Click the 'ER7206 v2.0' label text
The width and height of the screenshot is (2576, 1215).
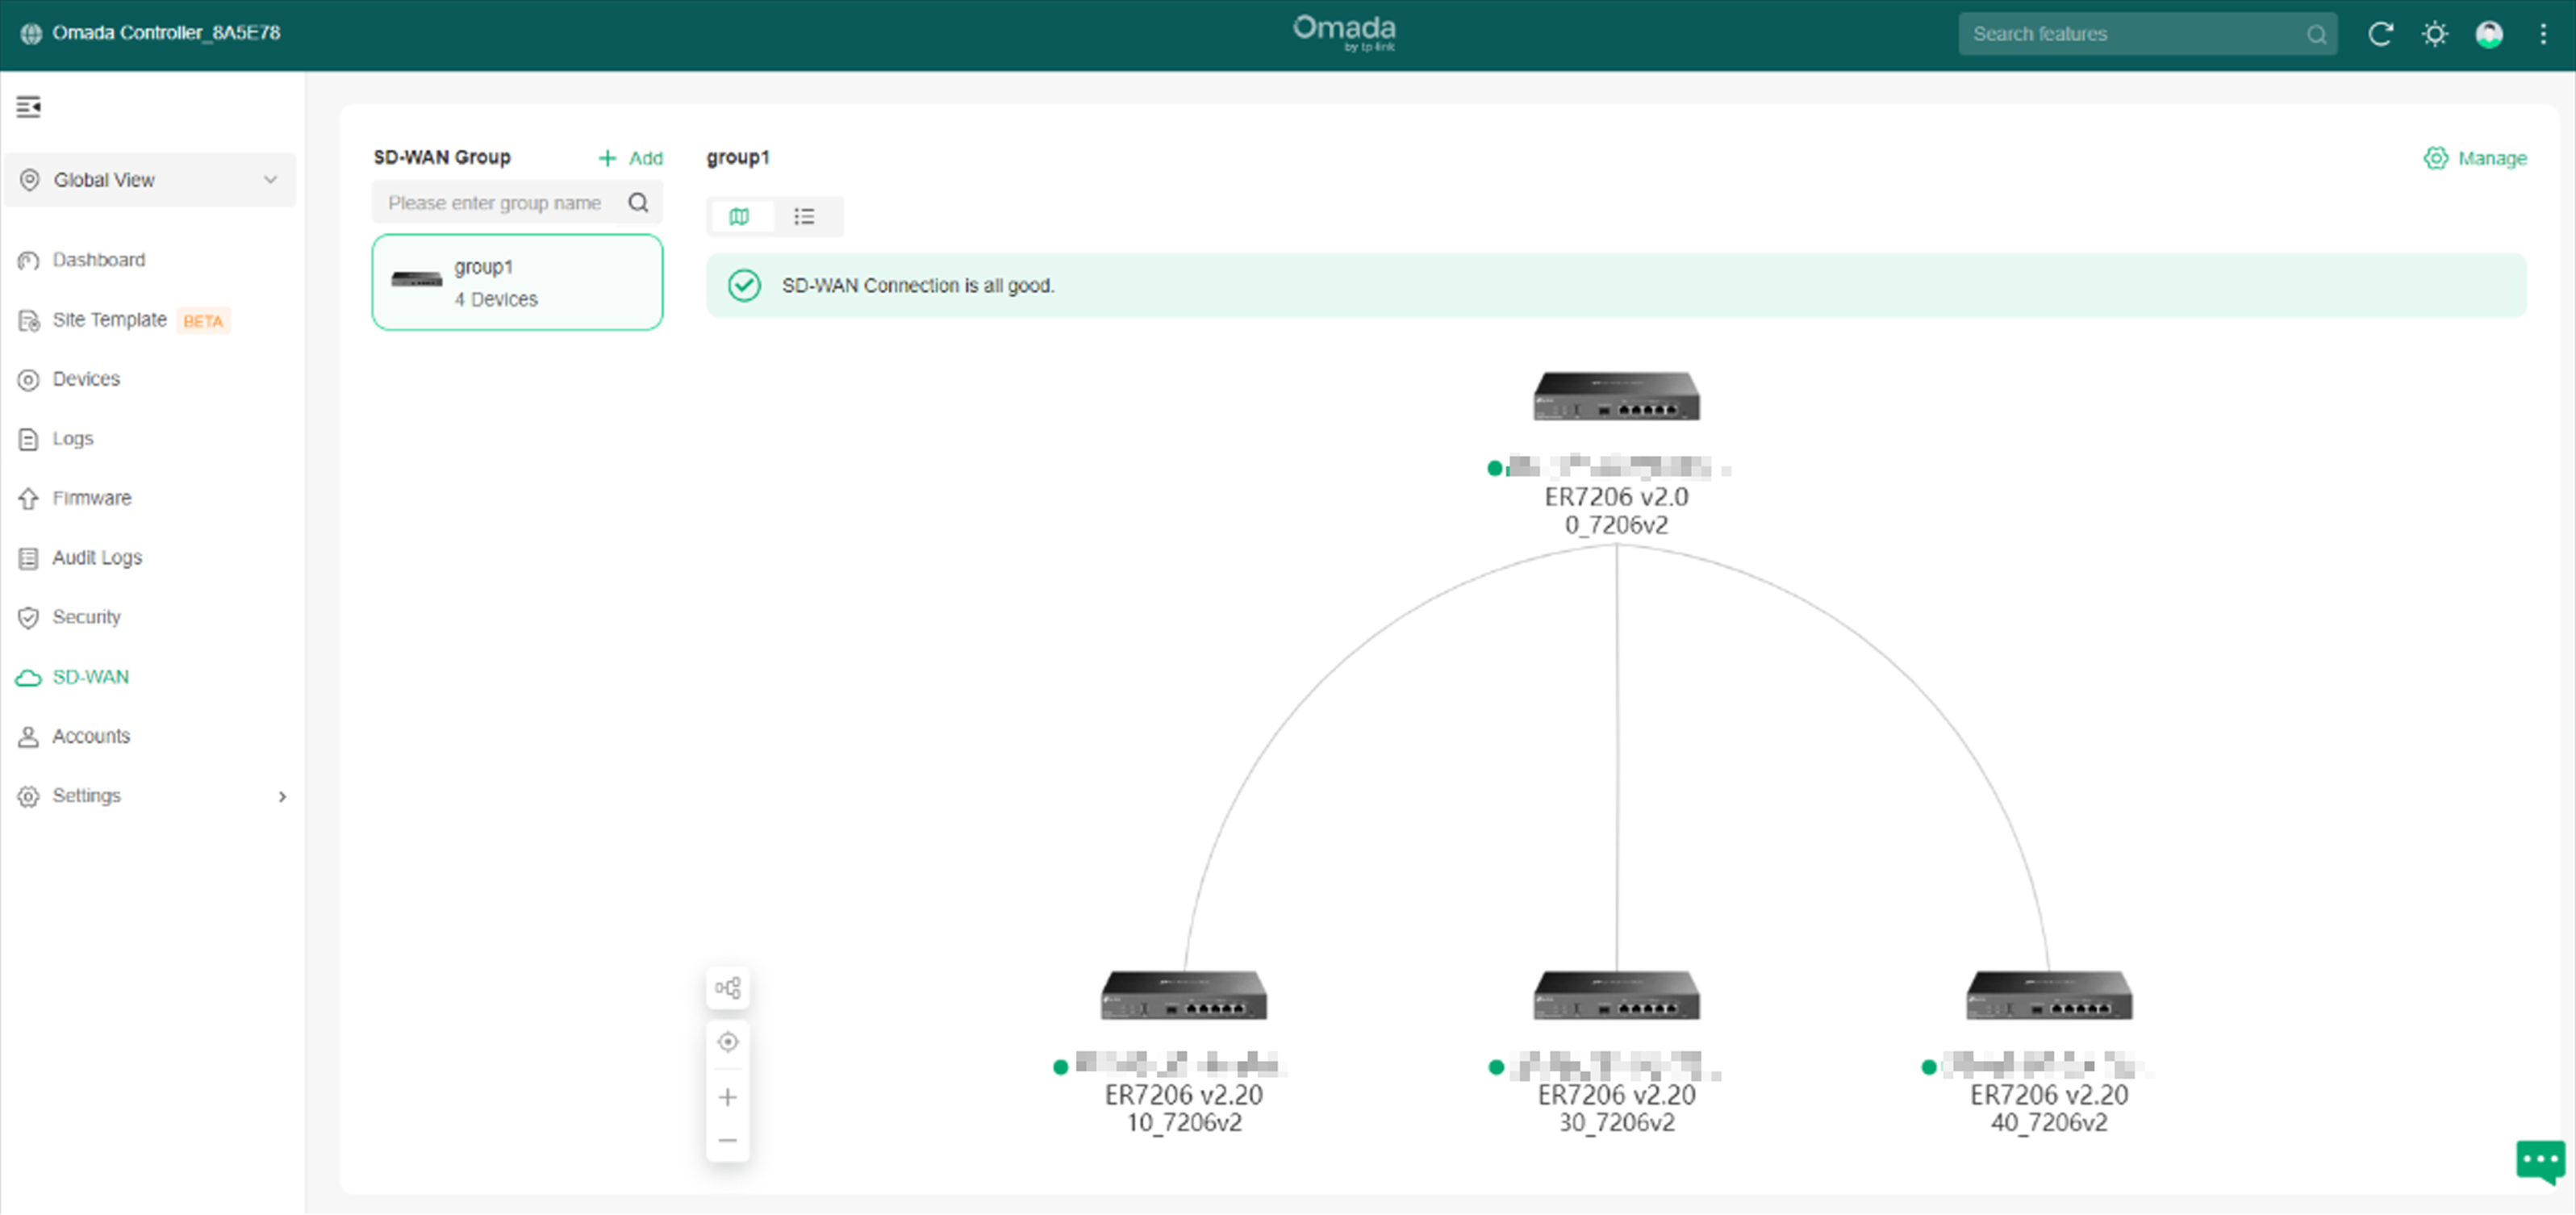(x=1616, y=497)
